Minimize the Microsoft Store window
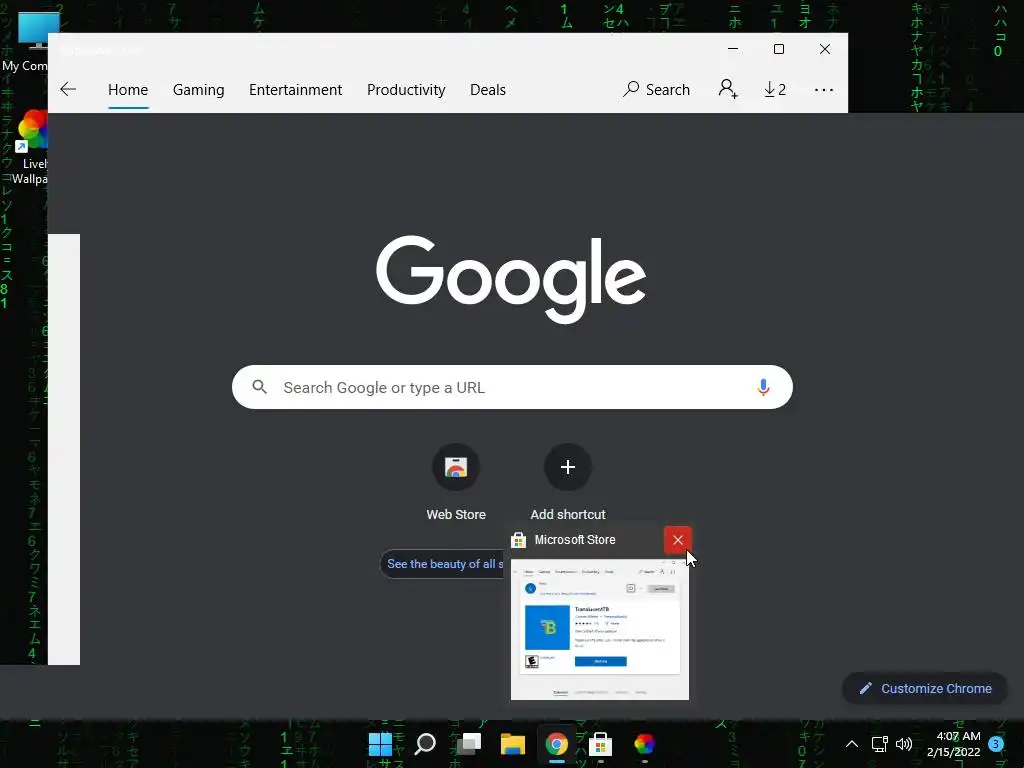The width and height of the screenshot is (1024, 768). pos(733,49)
